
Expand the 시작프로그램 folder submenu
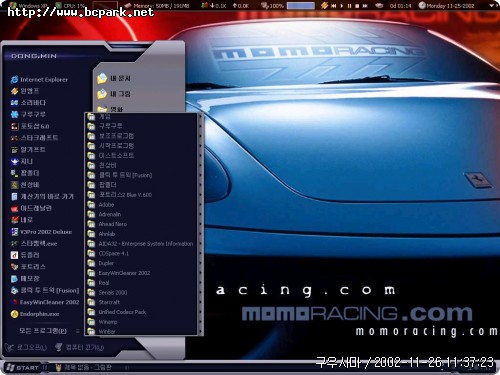[x=143, y=146]
